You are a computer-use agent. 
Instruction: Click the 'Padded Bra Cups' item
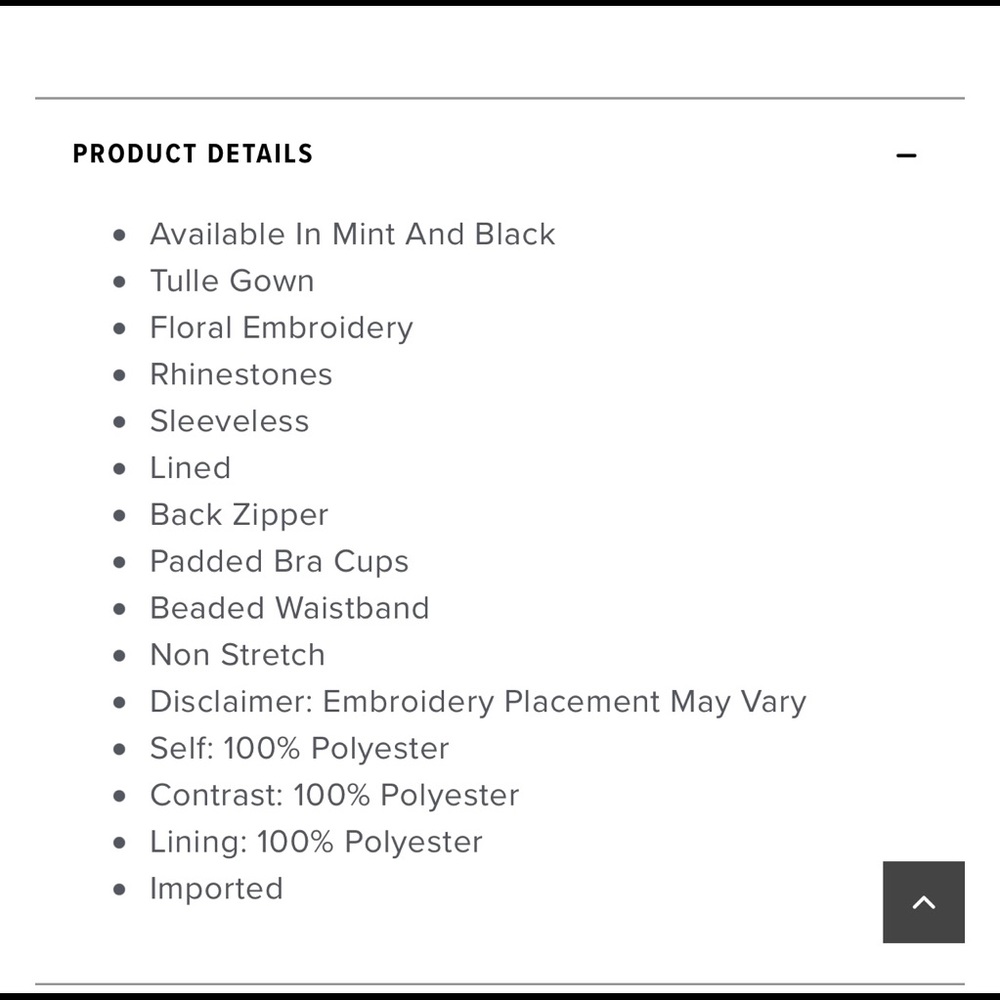coord(279,561)
